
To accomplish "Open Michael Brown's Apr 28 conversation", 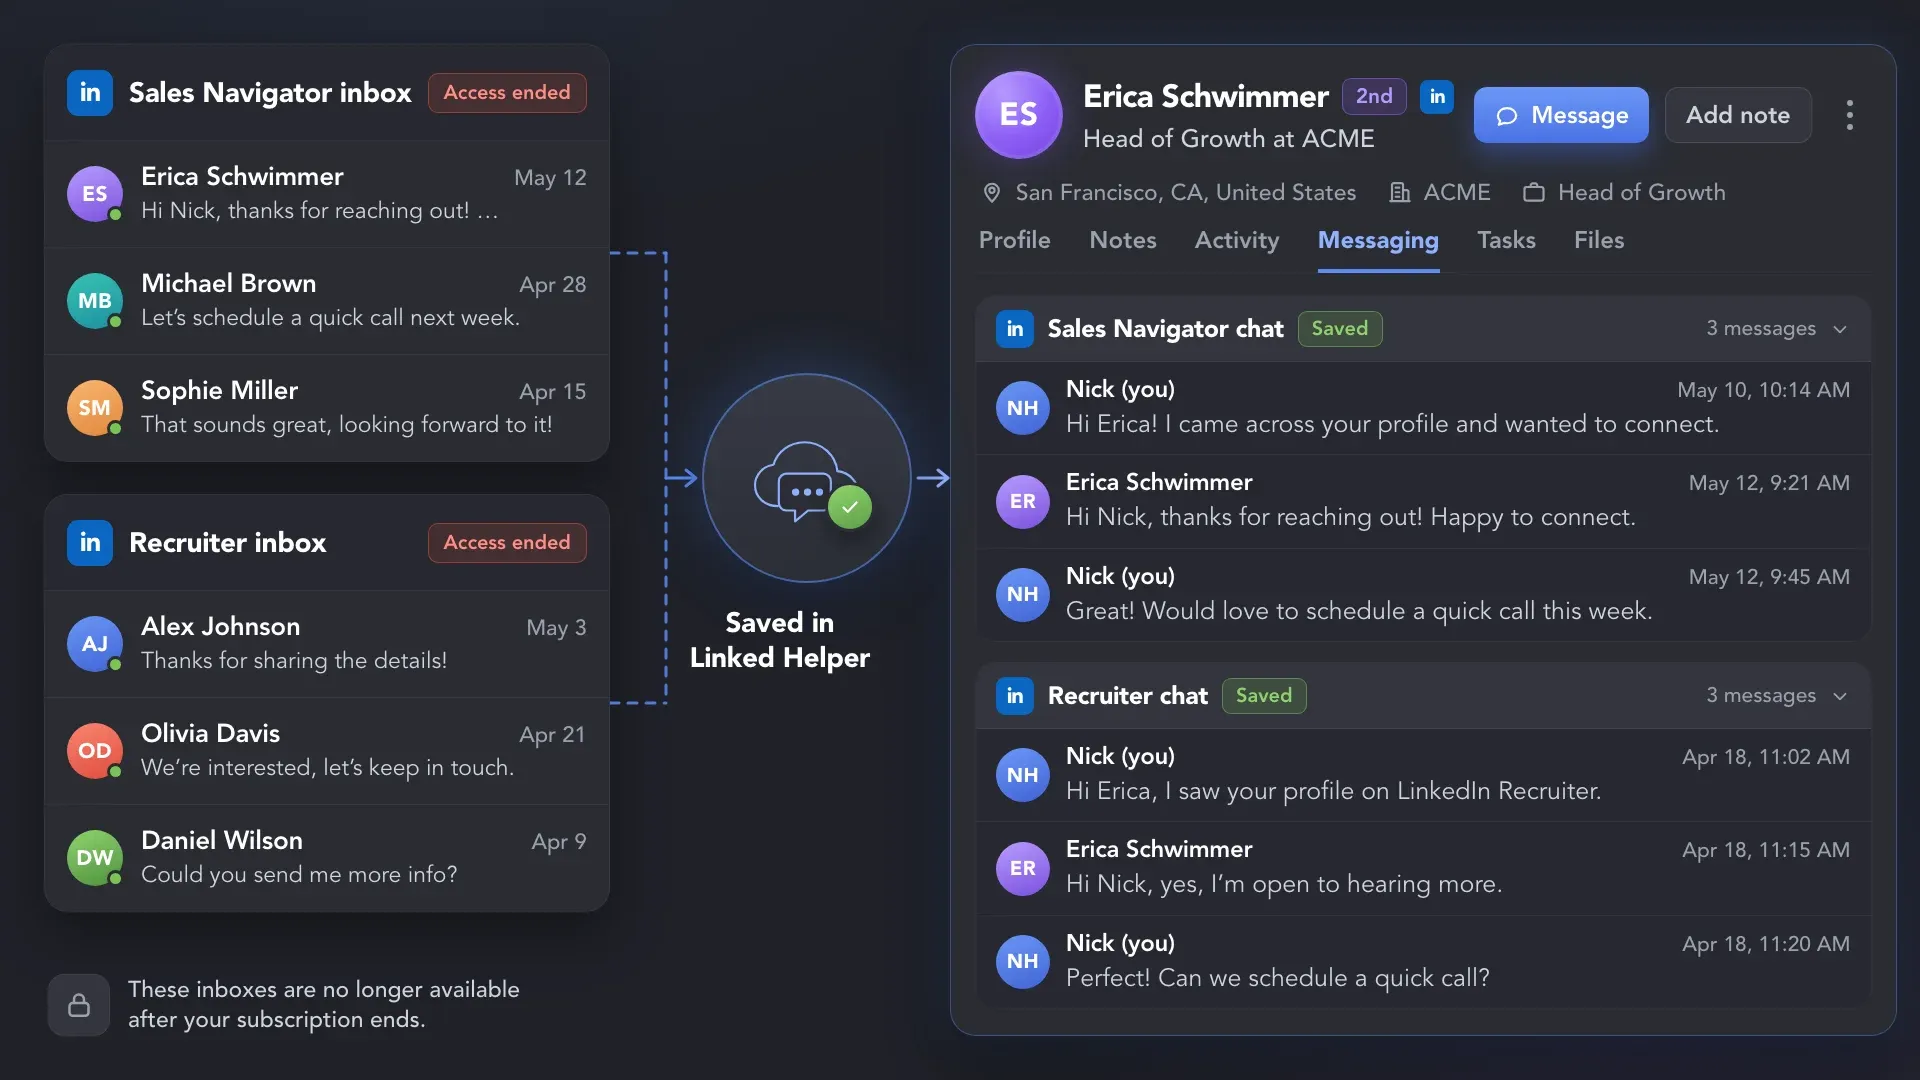I will [327, 301].
